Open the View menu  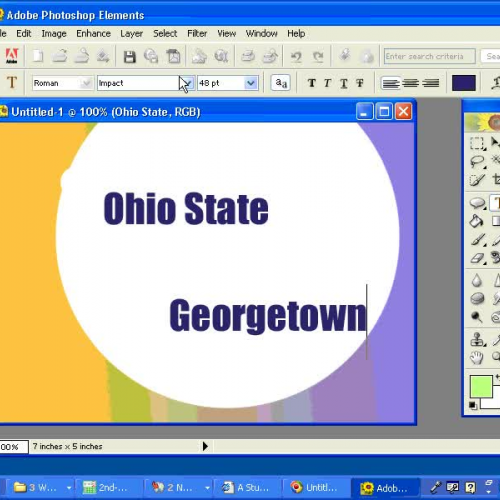point(227,33)
